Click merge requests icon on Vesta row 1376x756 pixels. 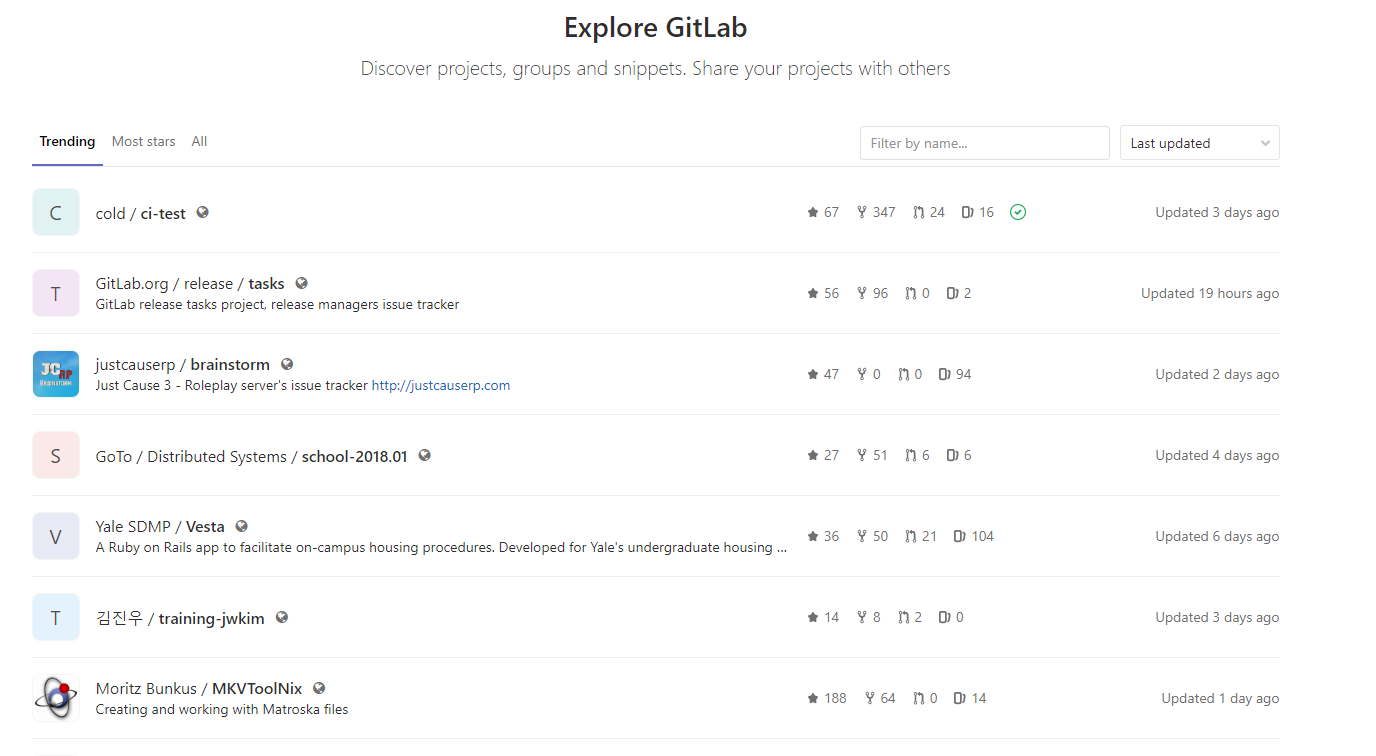[911, 536]
